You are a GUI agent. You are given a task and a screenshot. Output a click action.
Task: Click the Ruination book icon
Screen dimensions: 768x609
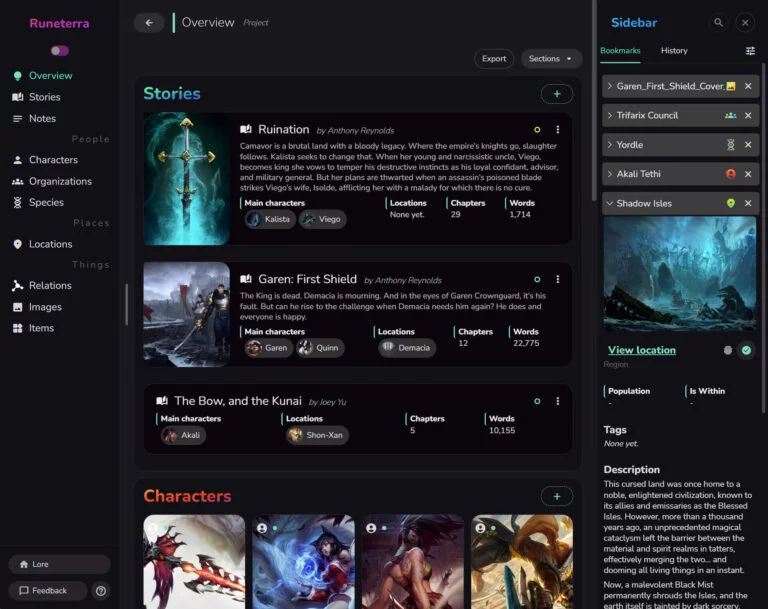(246, 129)
